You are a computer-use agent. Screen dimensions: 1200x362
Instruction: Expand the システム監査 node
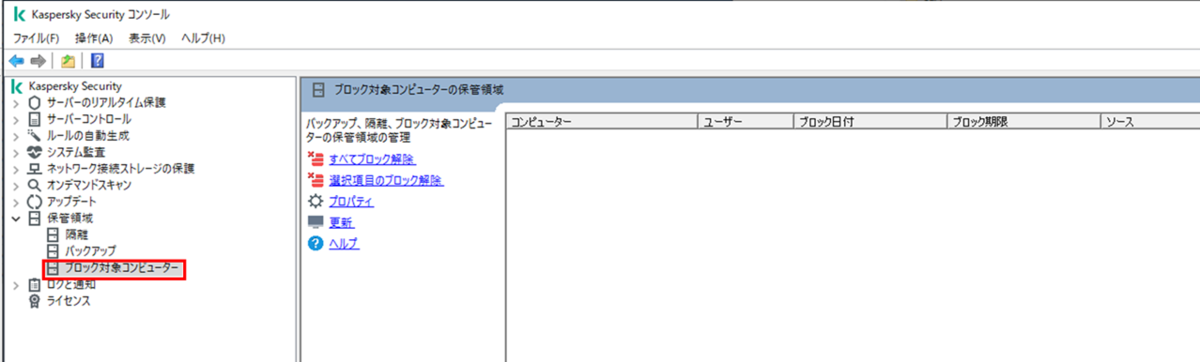[15, 152]
